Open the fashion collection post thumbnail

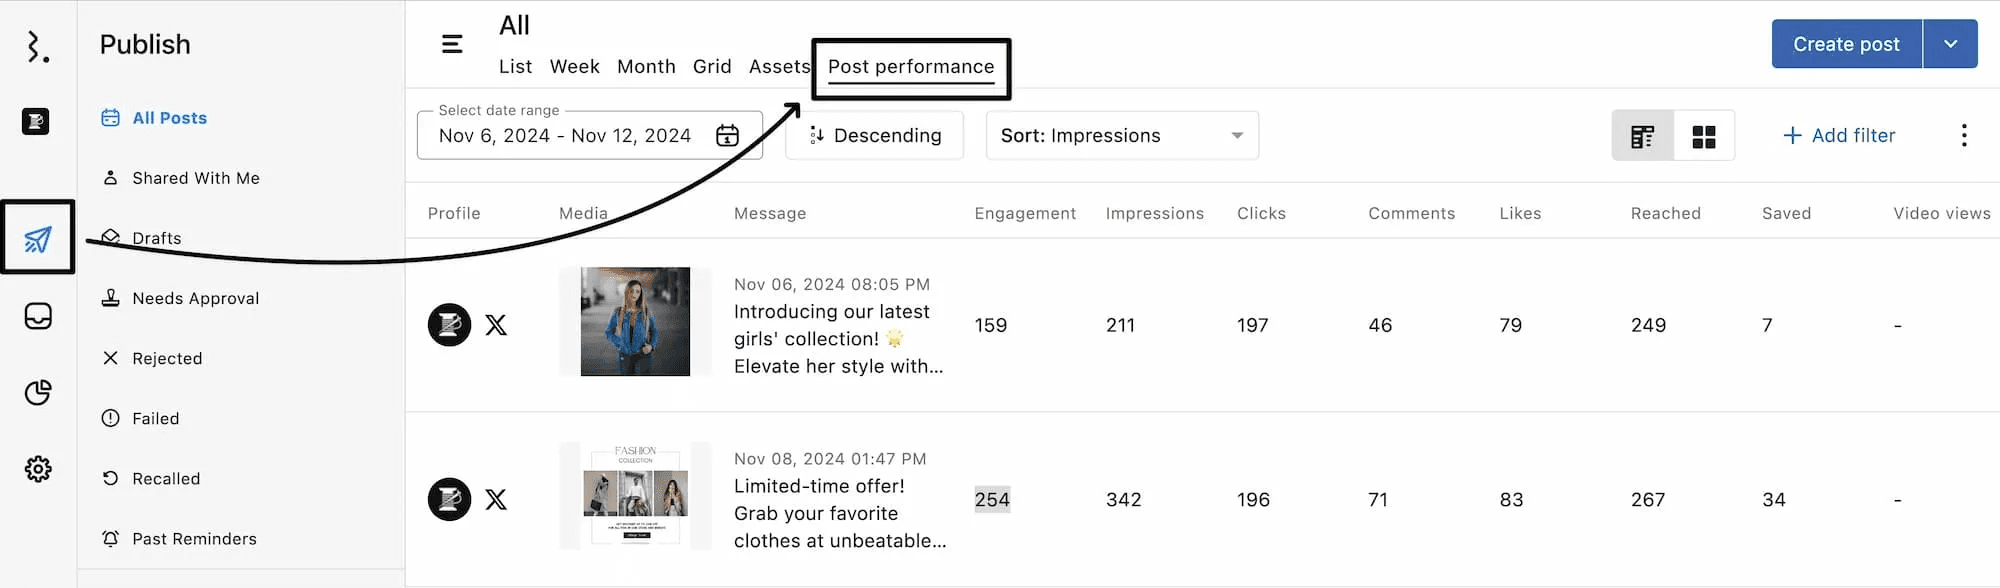pyautogui.click(x=634, y=497)
